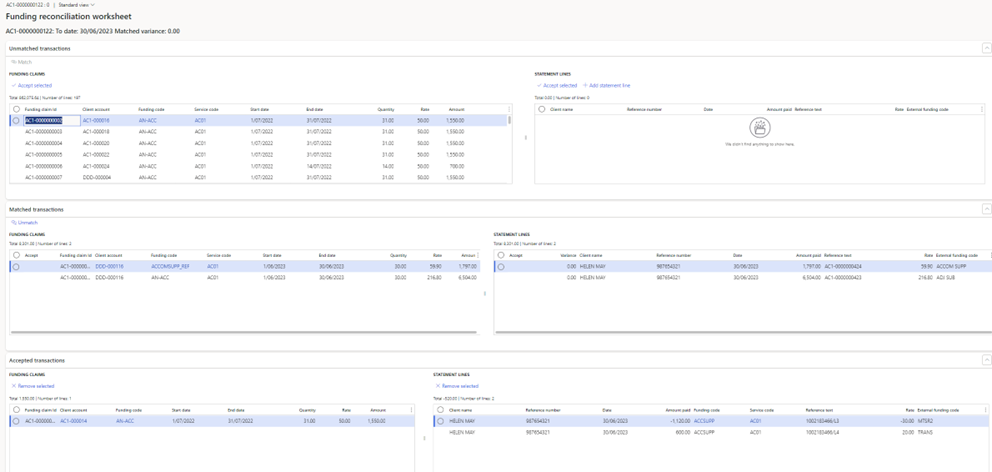Click splitter handle between accepted grids

[424, 437]
